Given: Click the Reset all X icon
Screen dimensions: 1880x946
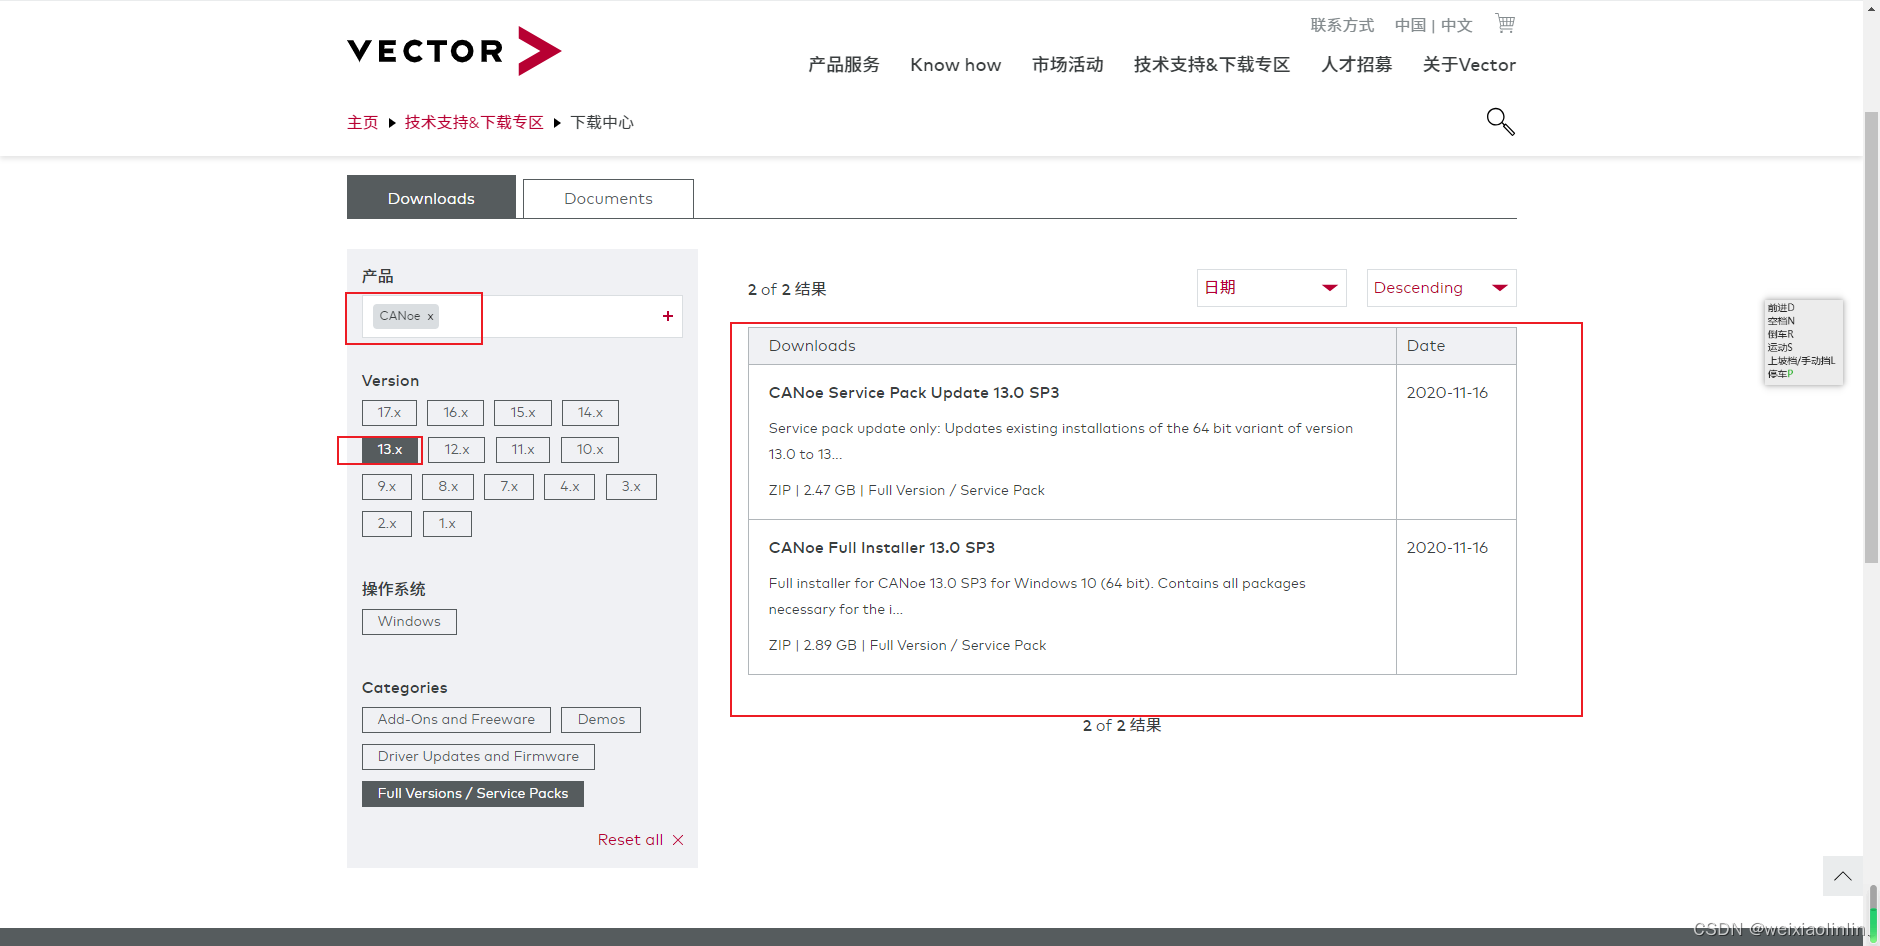Looking at the screenshot, I should click(x=678, y=840).
